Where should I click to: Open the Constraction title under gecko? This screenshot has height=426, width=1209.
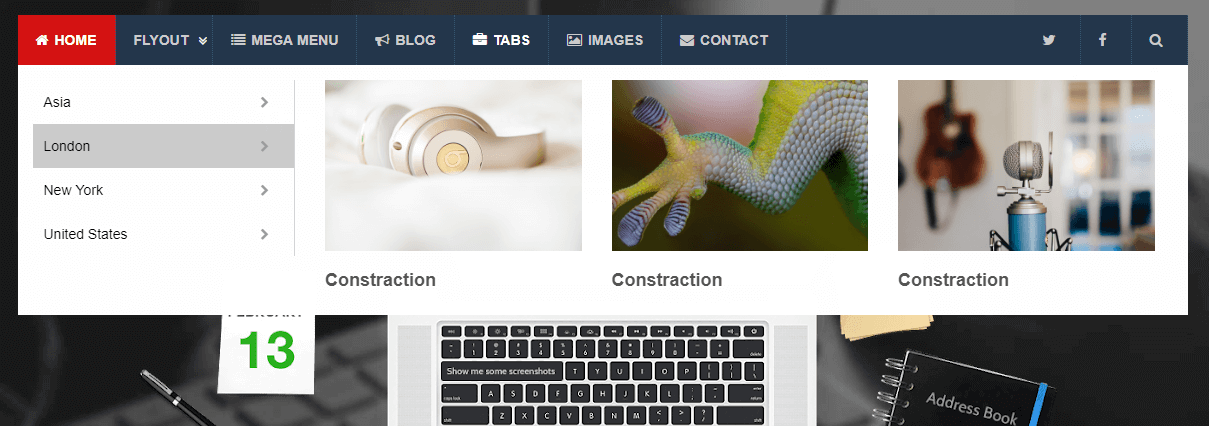(x=667, y=280)
